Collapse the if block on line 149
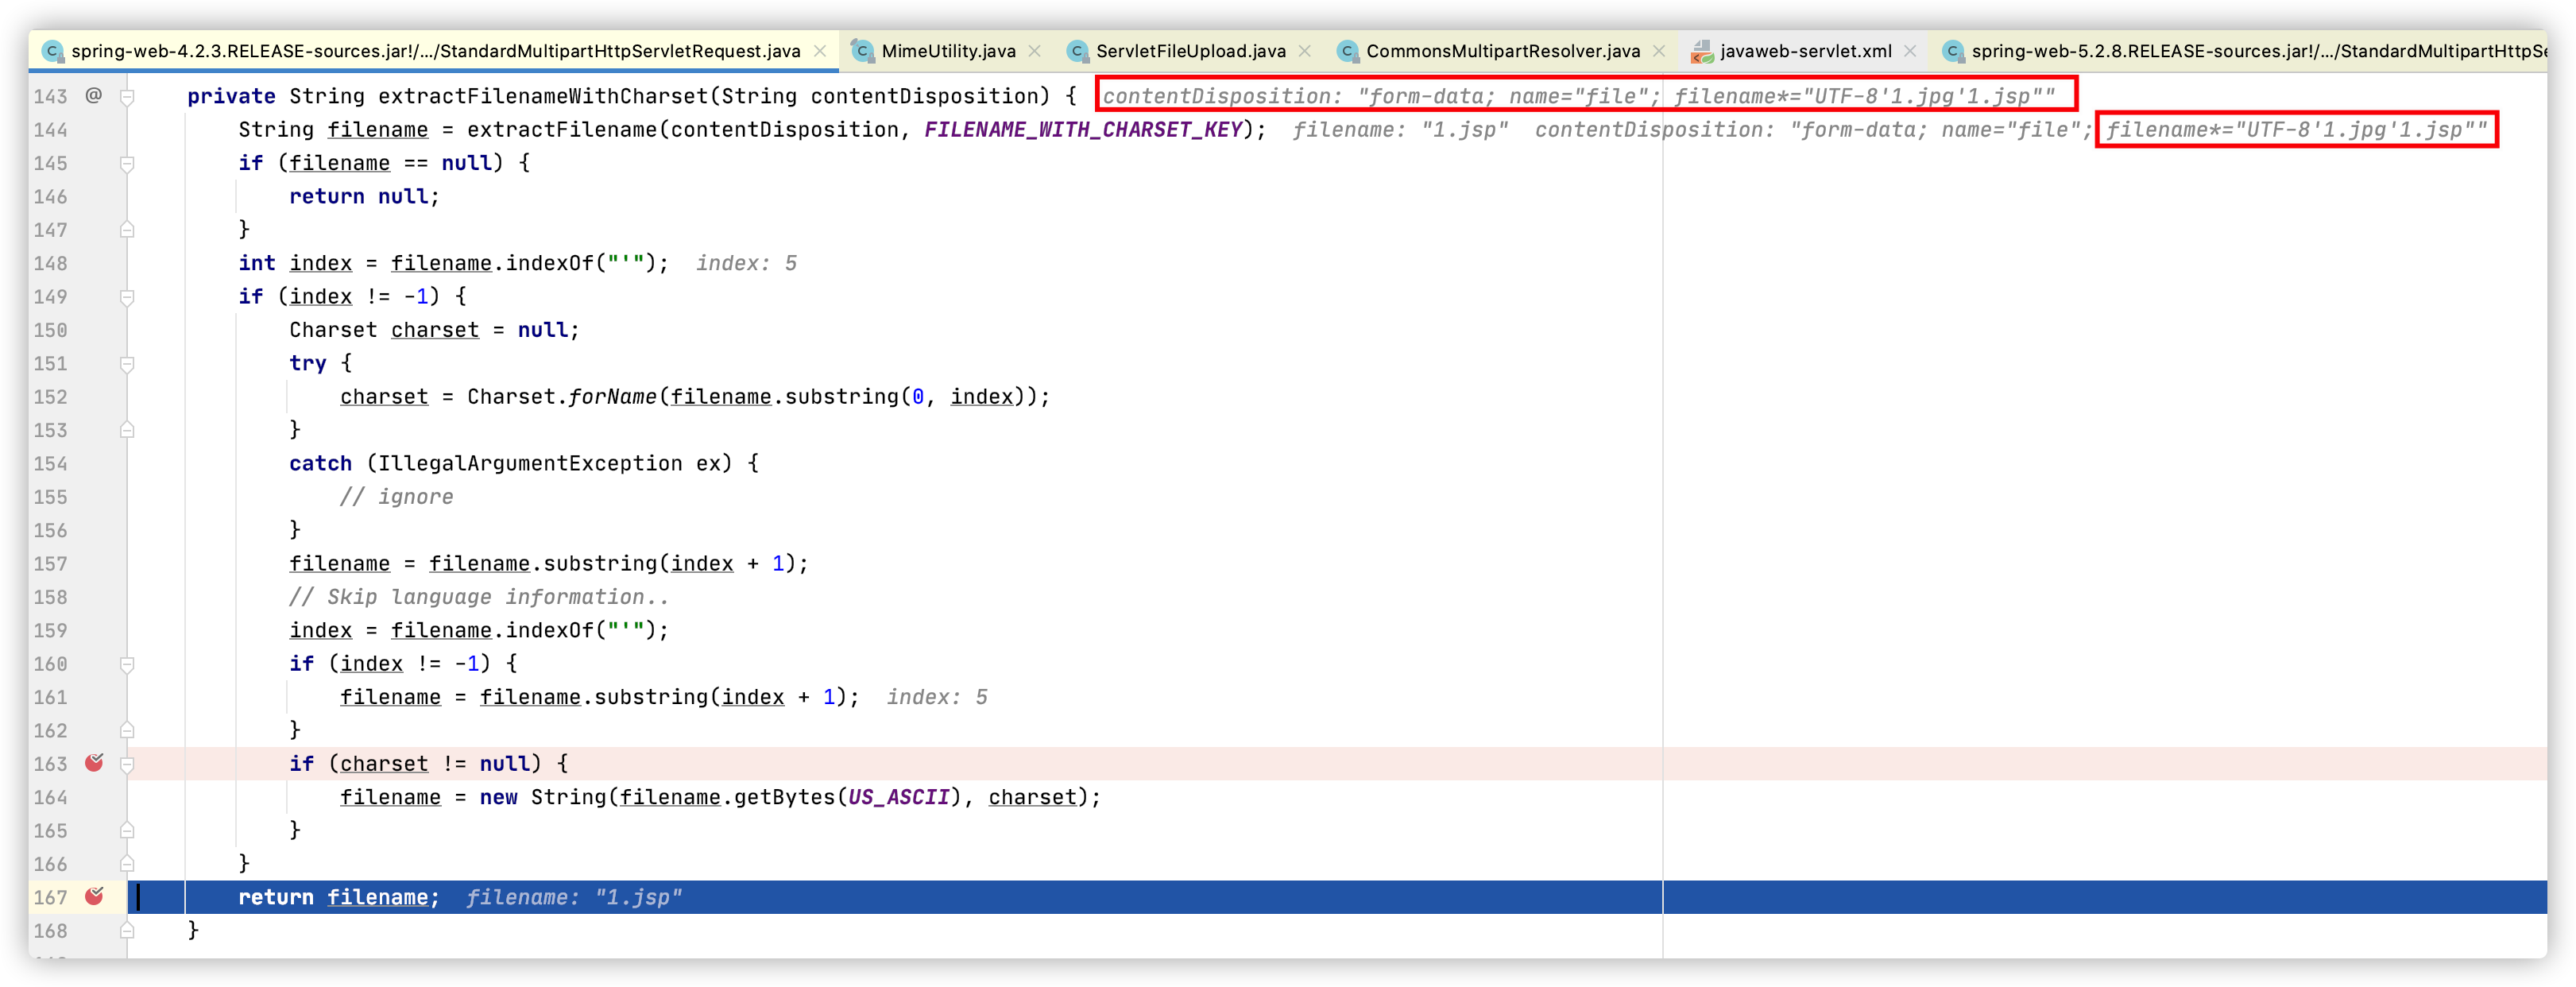This screenshot has height=987, width=2576. tap(127, 297)
